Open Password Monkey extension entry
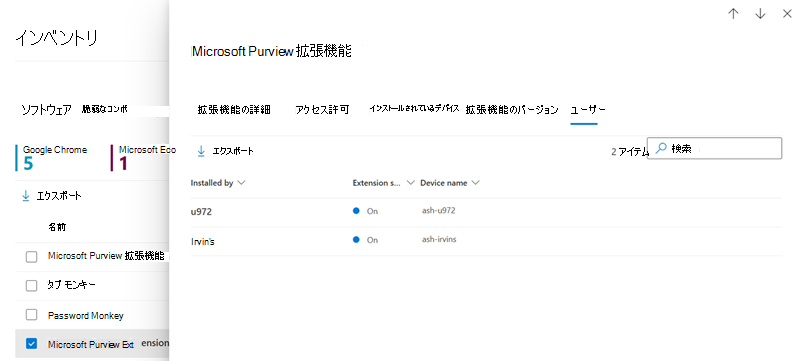Viewport: 800px width, 361px height. click(x=86, y=315)
